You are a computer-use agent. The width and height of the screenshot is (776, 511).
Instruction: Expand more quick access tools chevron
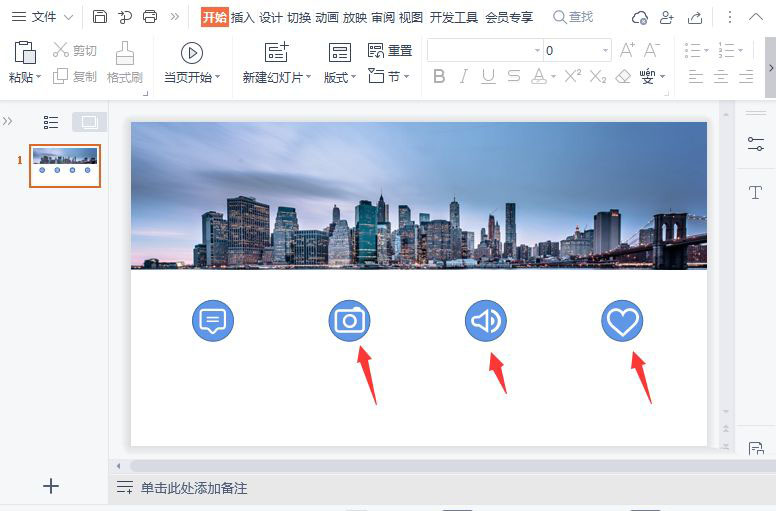pyautogui.click(x=175, y=17)
